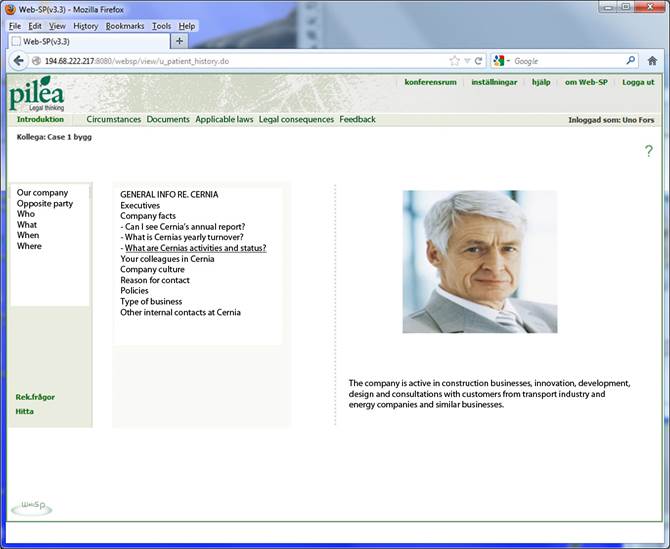Open the Google search engine dropdown
This screenshot has height=549, width=670.
[x=501, y=61]
